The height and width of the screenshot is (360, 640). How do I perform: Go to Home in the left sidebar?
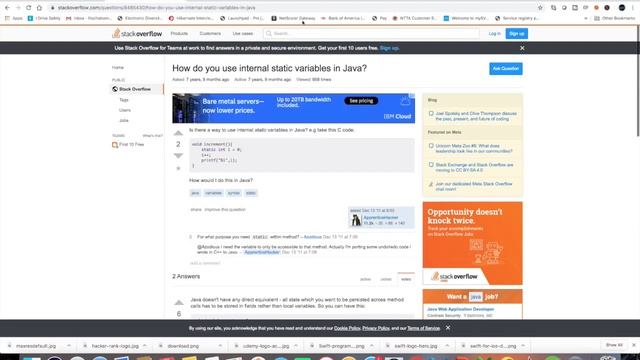118,67
